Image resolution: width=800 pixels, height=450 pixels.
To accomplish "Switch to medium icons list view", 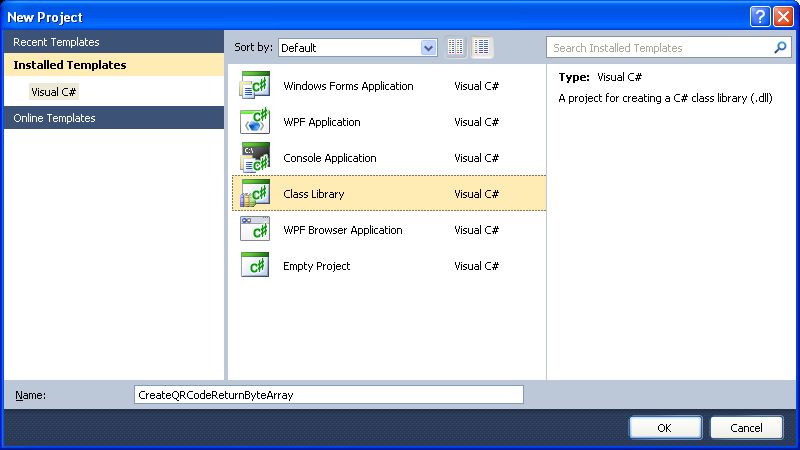I will pyautogui.click(x=481, y=47).
